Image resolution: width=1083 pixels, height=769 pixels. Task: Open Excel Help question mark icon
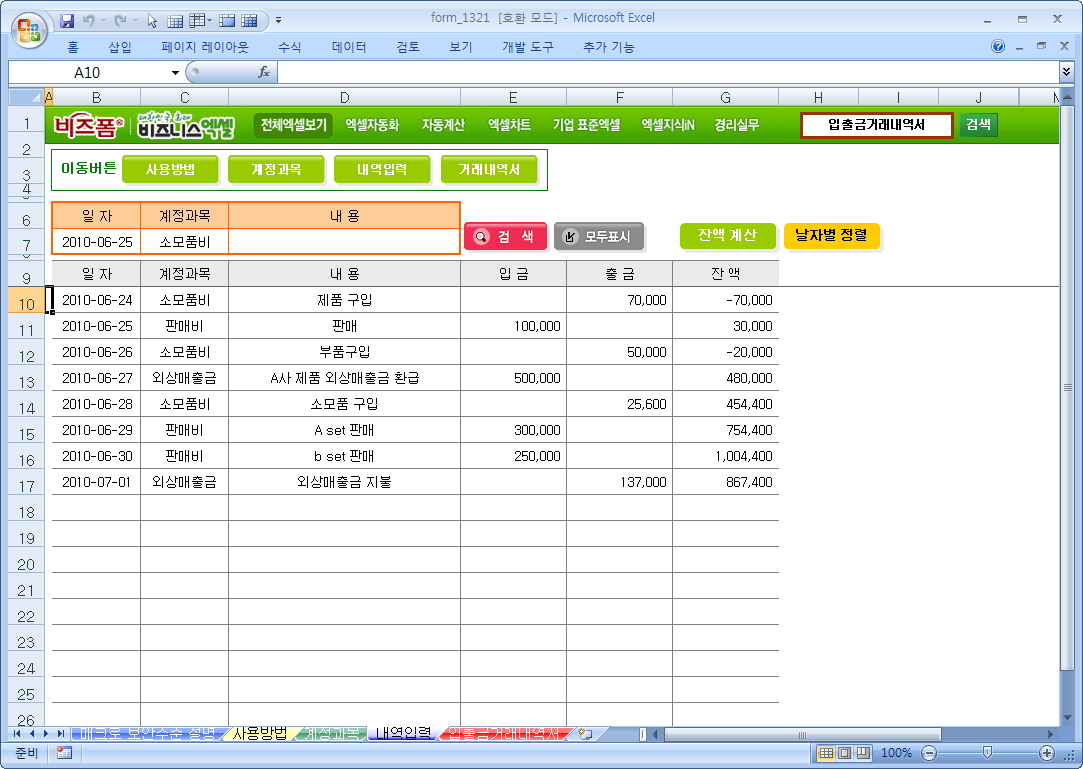click(998, 47)
